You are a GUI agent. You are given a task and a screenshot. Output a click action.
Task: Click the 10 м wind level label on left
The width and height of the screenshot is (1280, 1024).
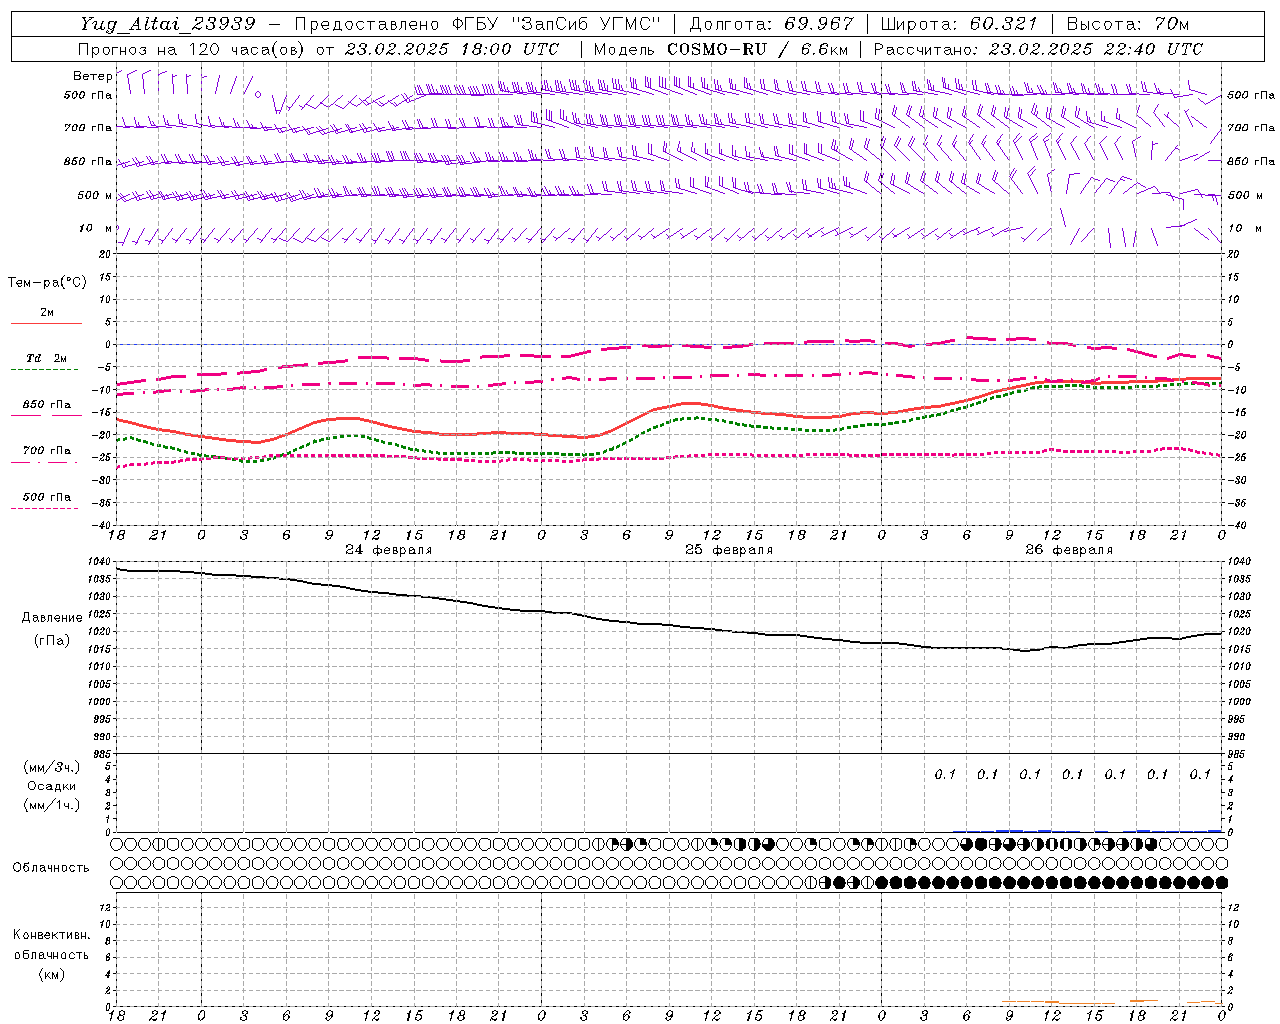pos(96,228)
